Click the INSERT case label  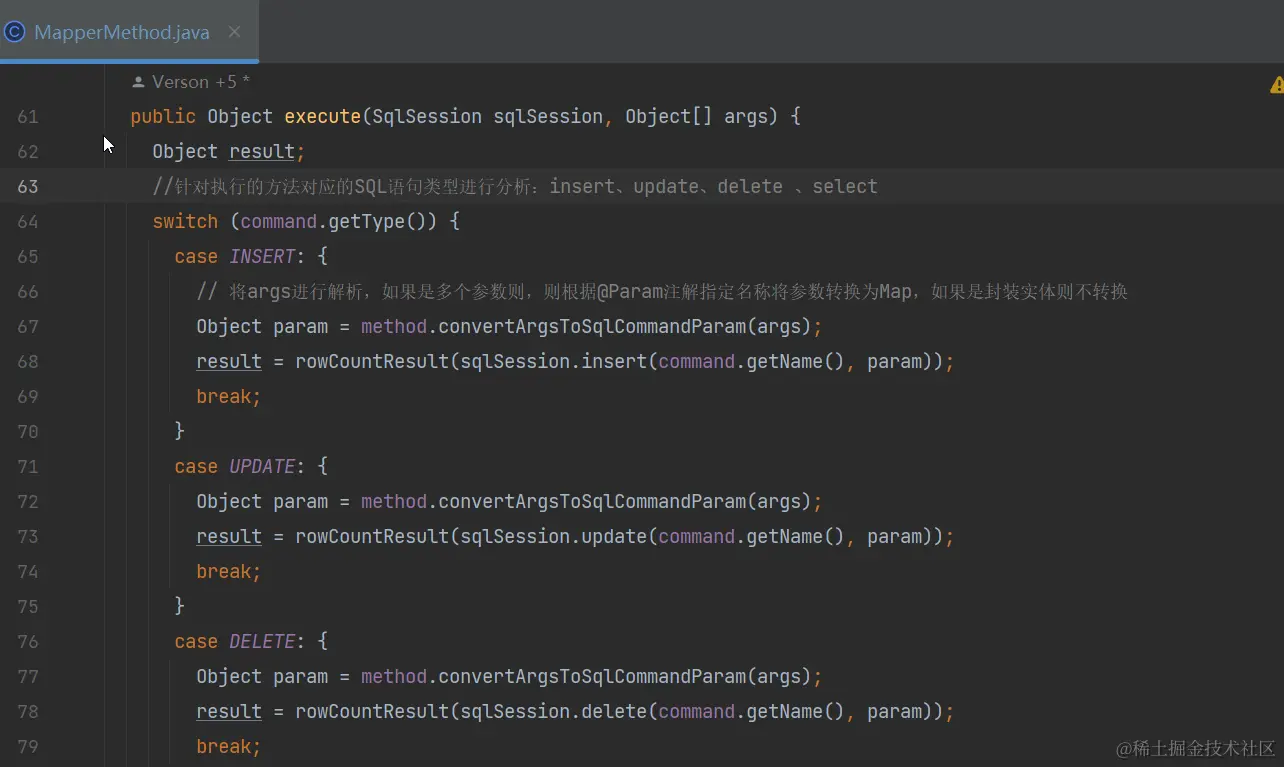tap(262, 257)
